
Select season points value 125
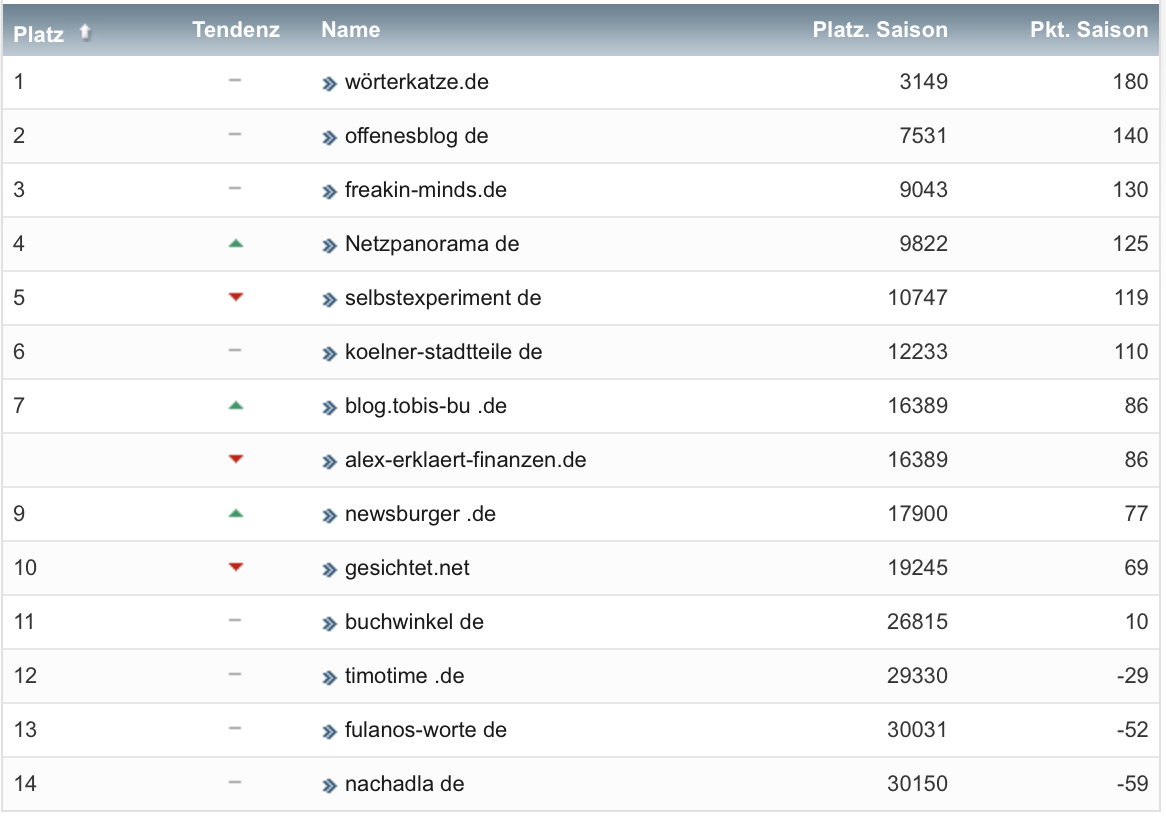pyautogui.click(x=1130, y=244)
